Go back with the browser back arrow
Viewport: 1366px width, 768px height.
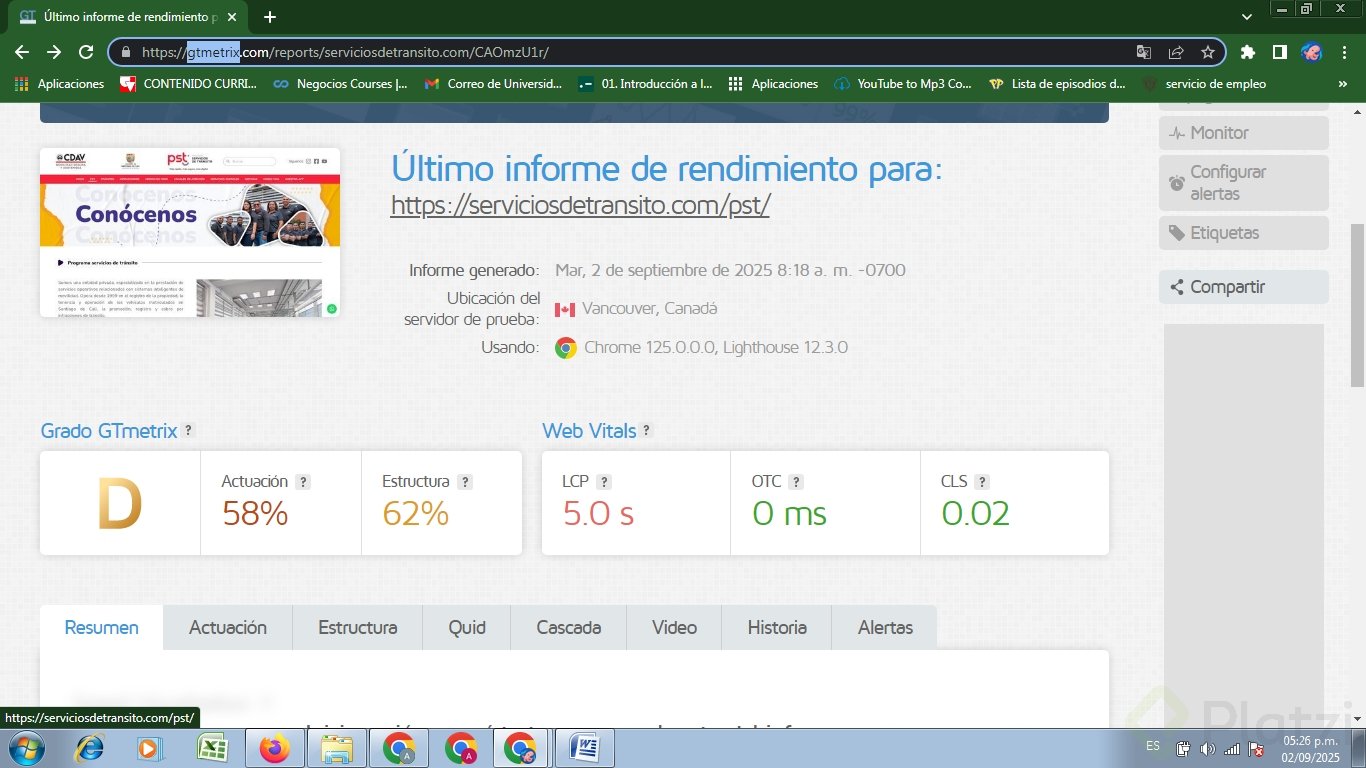pos(22,52)
